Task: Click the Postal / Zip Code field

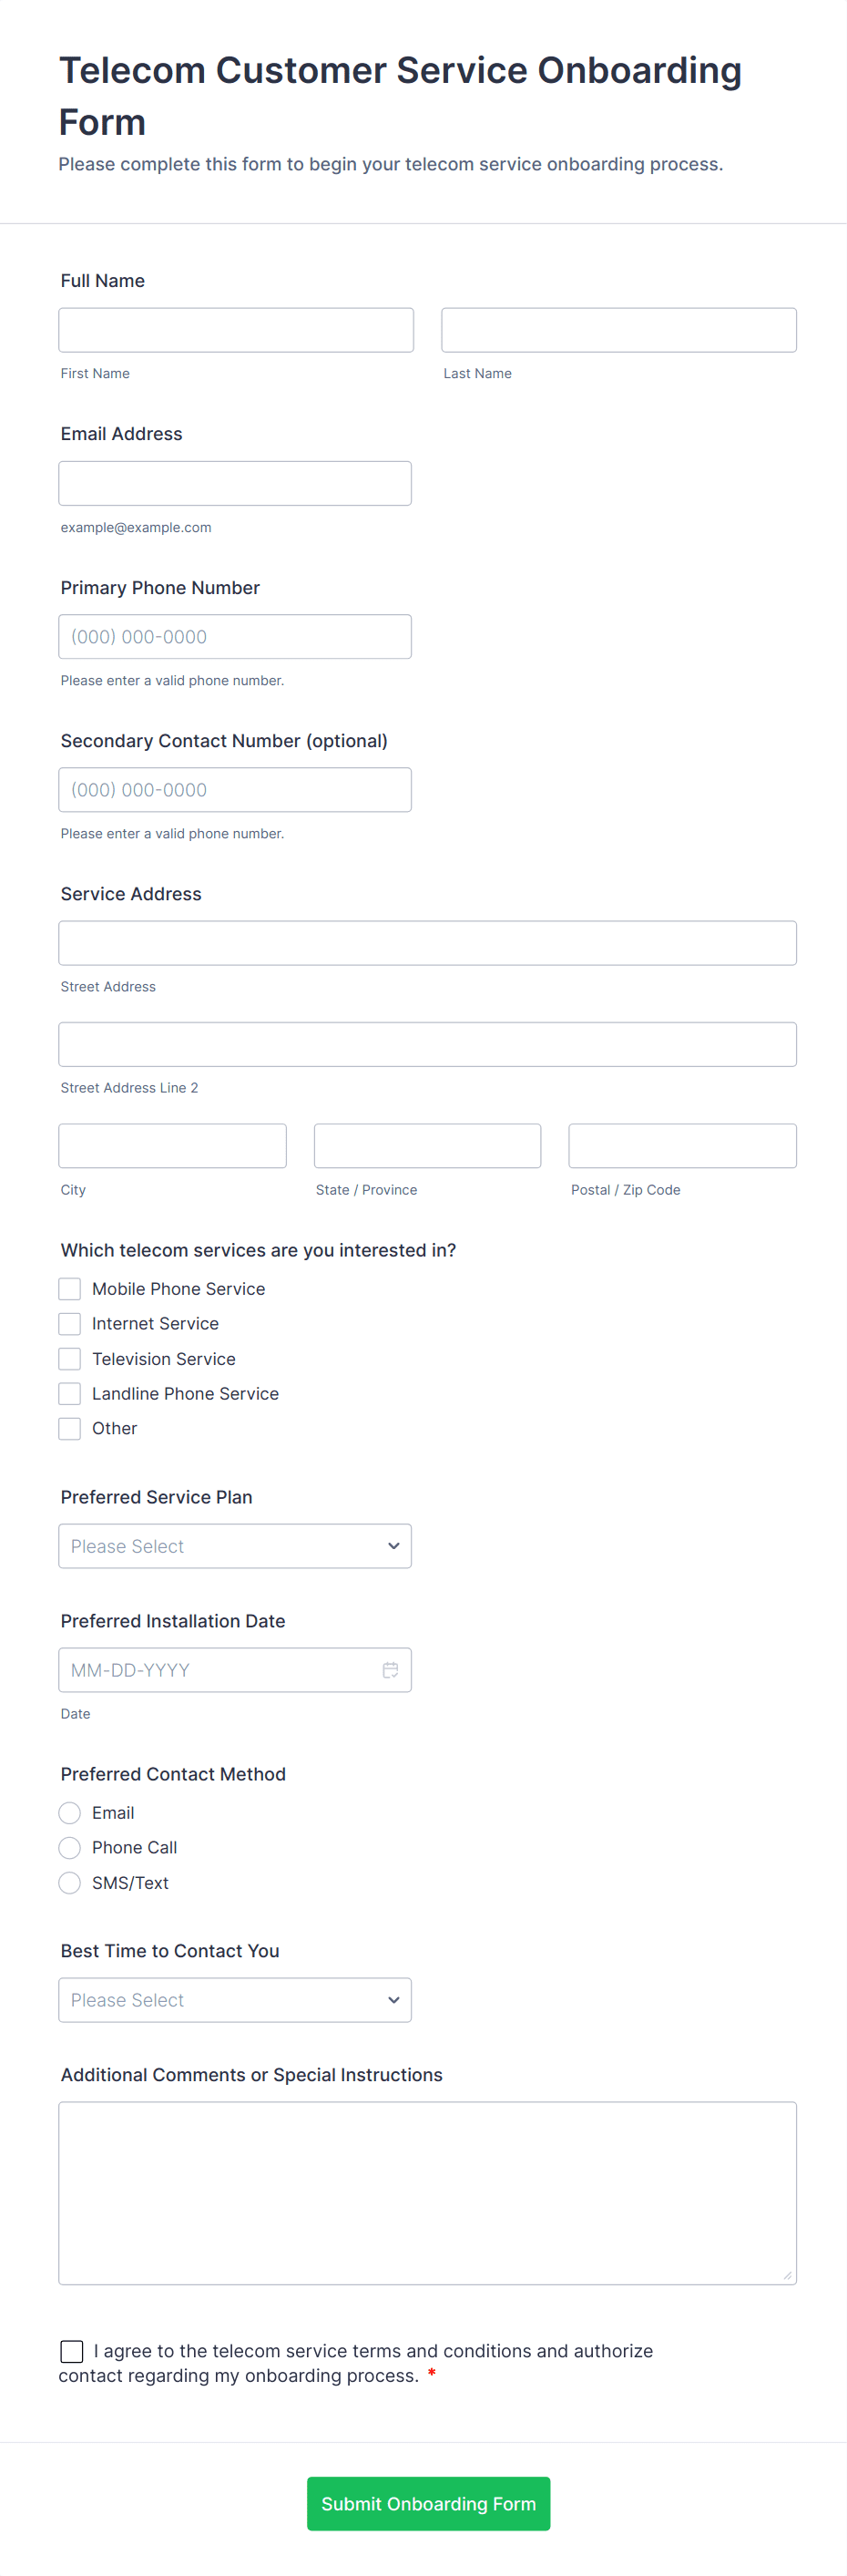Action: 682,1146
